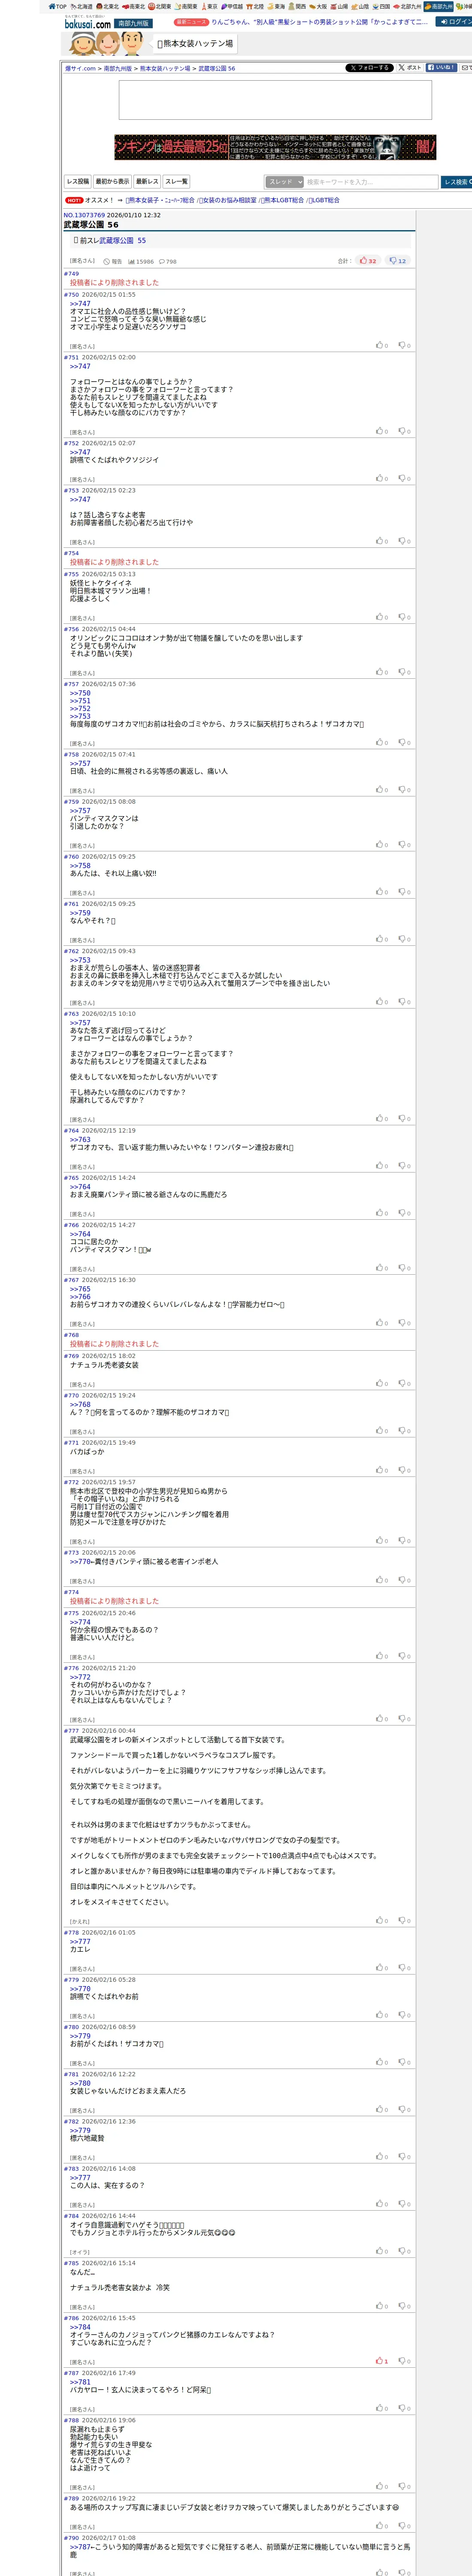472x2576 pixels.
Task: Click post number #764
Action: tap(71, 1130)
